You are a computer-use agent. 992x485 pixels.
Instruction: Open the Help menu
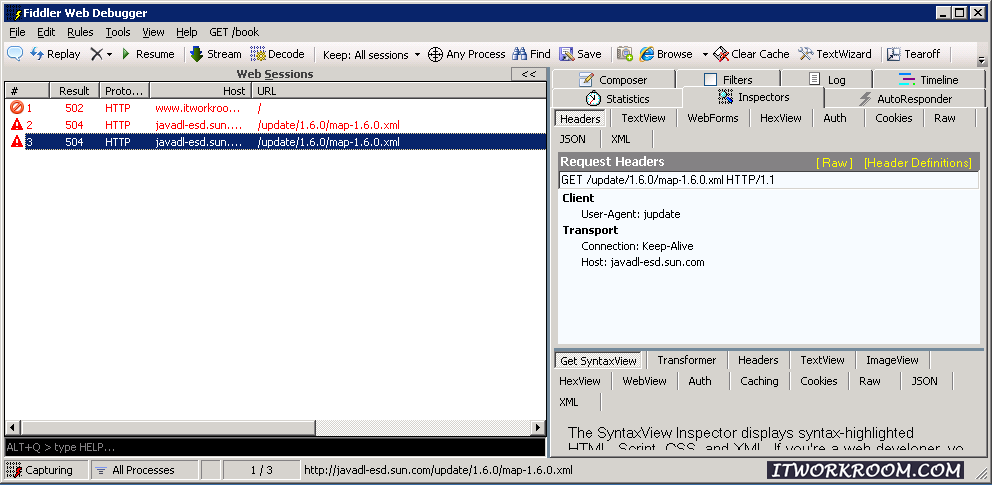tap(187, 32)
